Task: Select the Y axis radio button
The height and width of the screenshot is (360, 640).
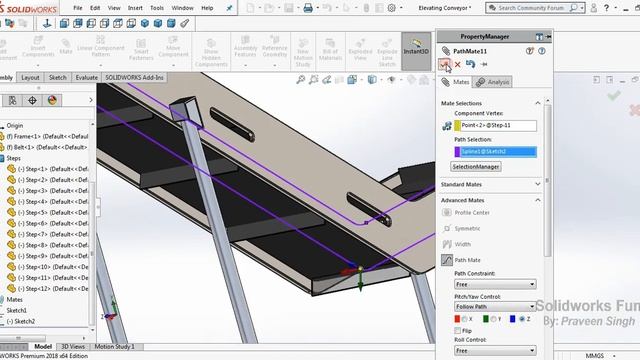Action: 493,319
